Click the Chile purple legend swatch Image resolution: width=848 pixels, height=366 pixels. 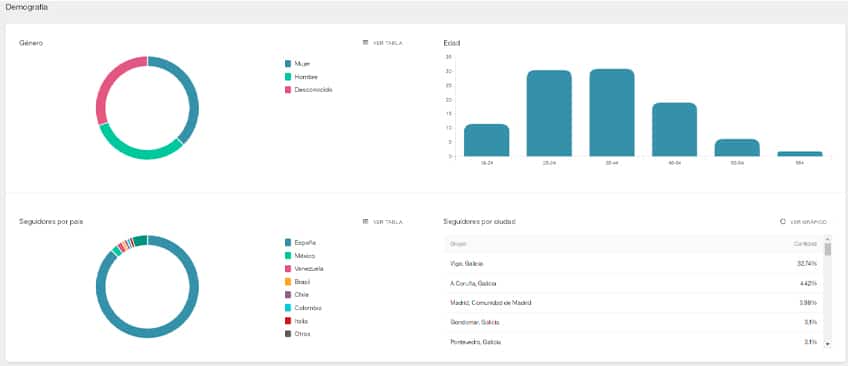click(x=288, y=295)
